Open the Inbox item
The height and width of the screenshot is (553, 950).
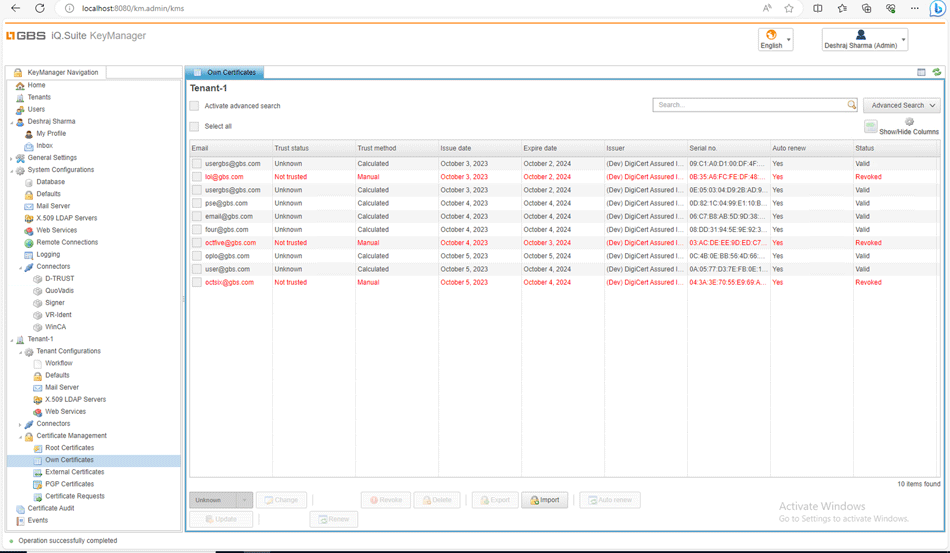tap(44, 146)
